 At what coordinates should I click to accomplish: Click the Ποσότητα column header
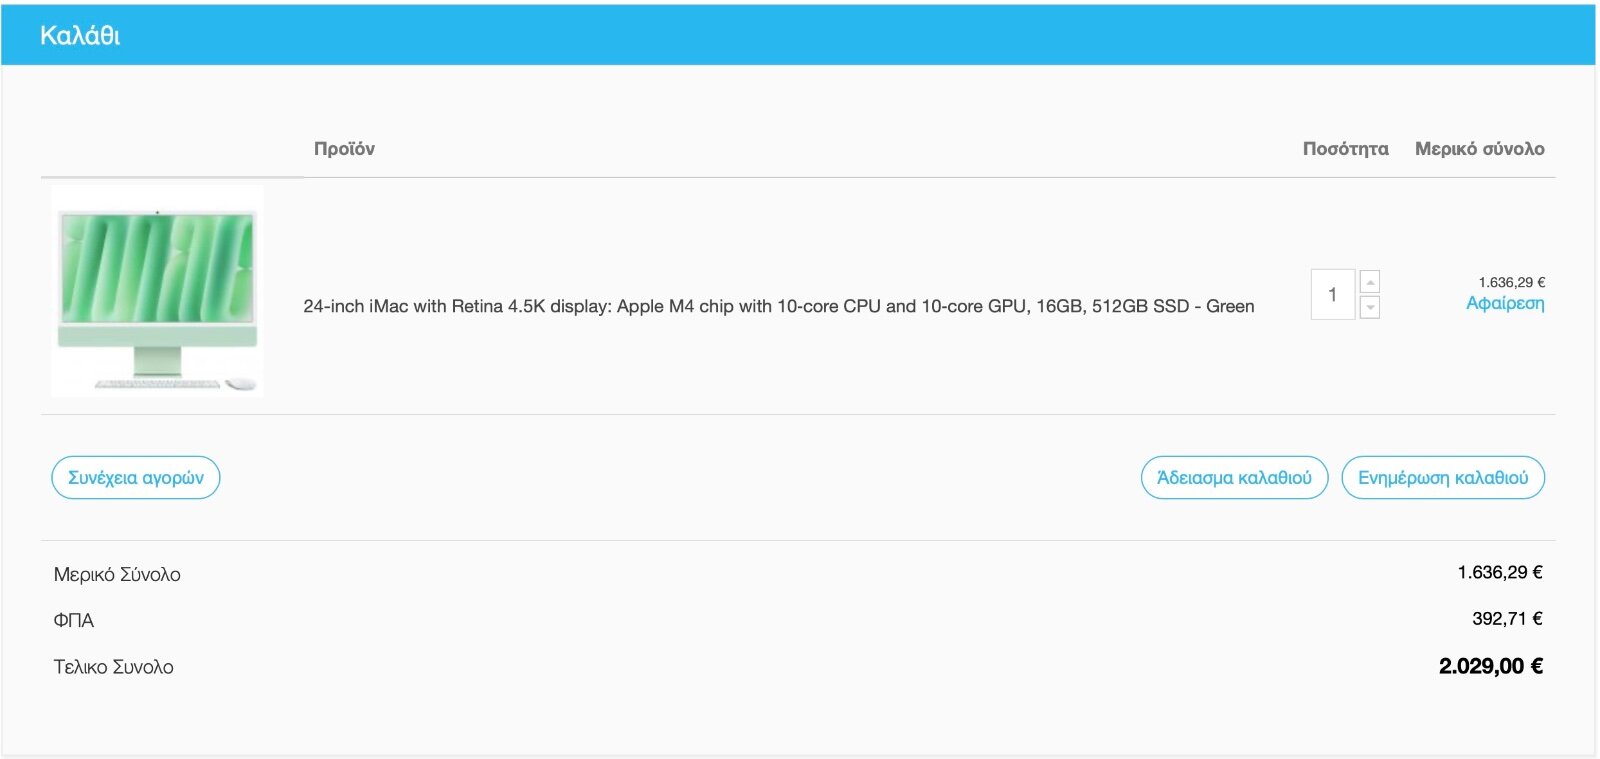1345,149
